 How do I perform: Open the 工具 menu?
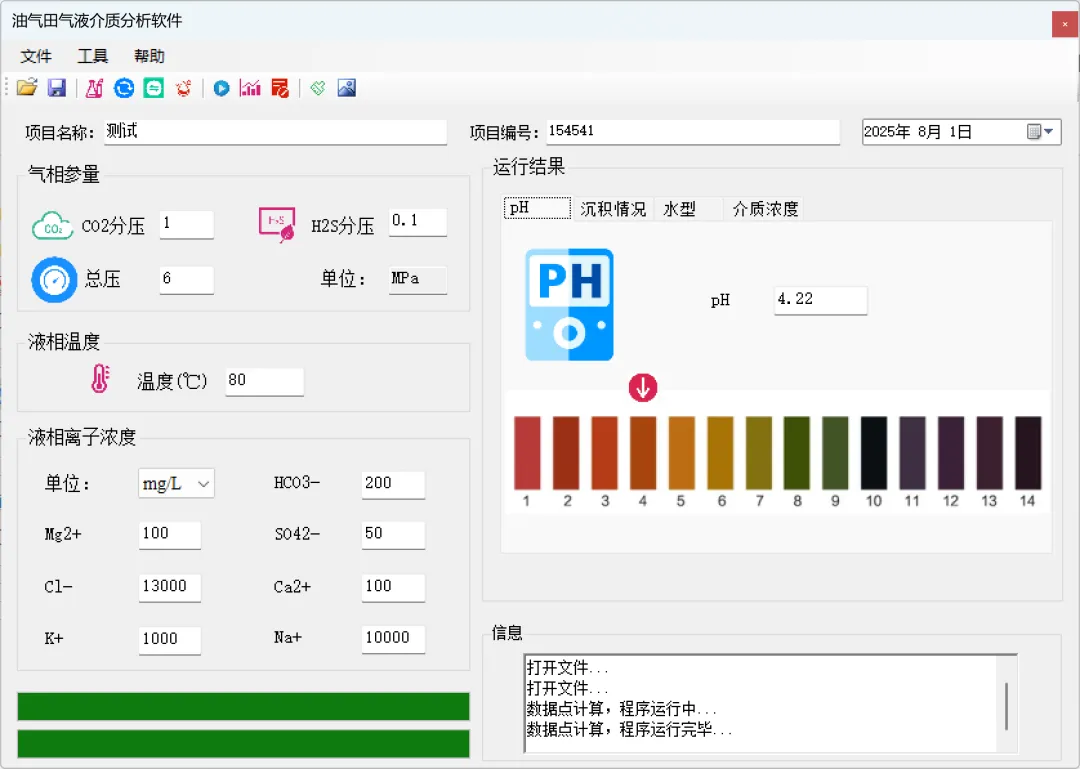[93, 56]
